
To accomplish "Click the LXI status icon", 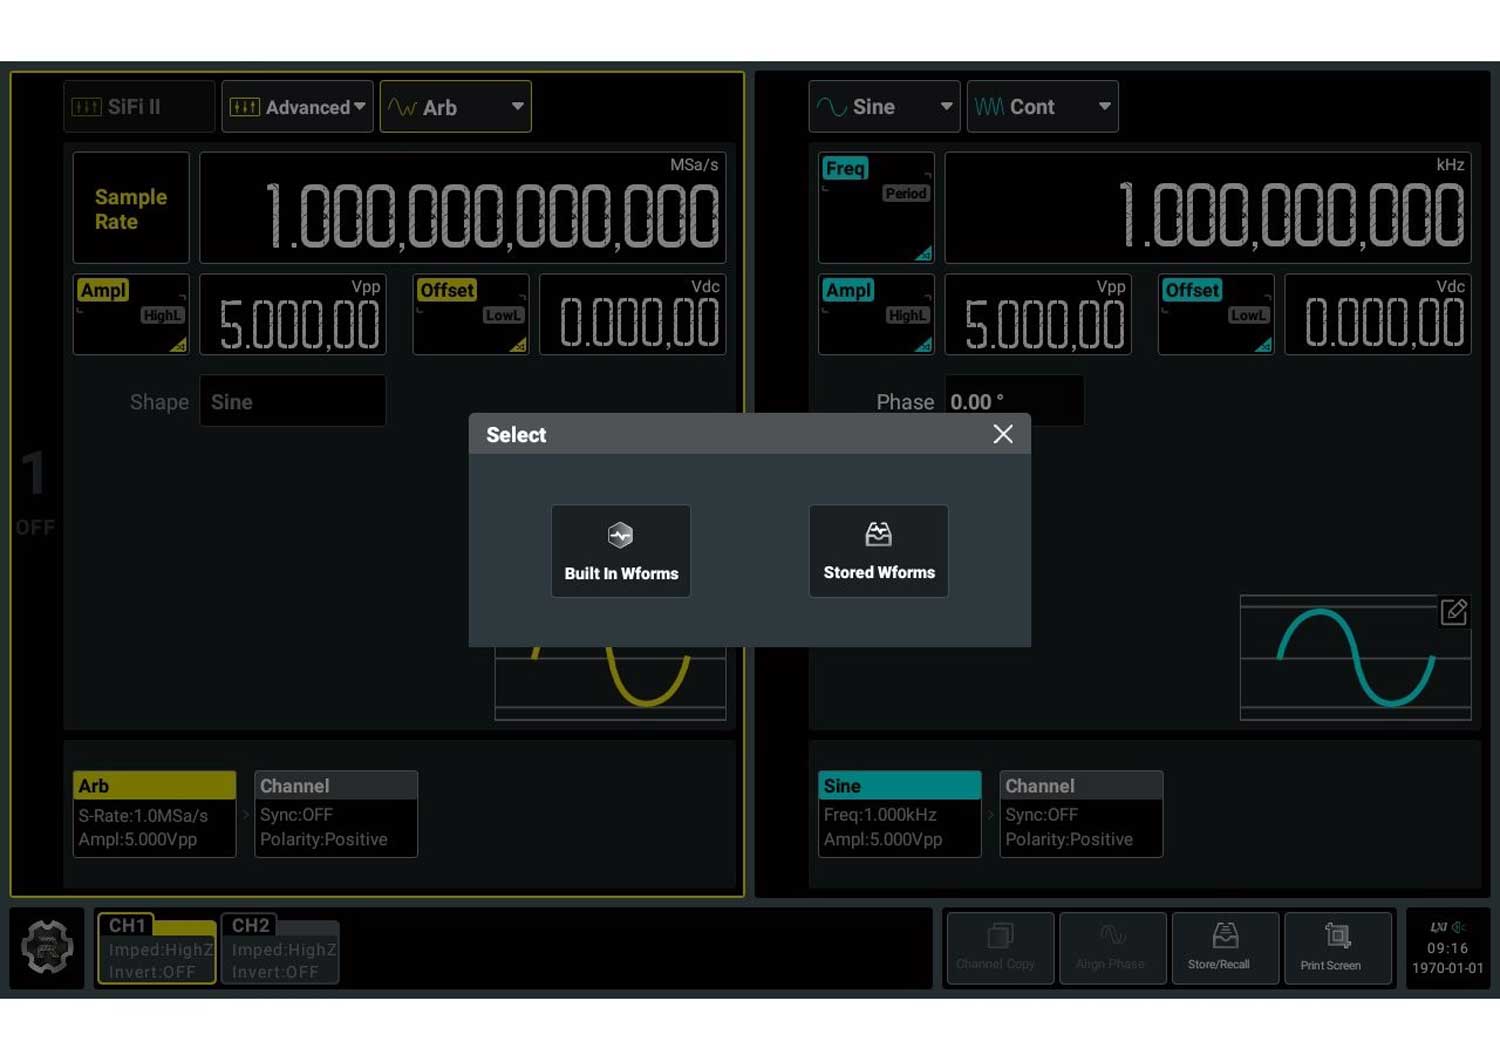I will click(1438, 927).
